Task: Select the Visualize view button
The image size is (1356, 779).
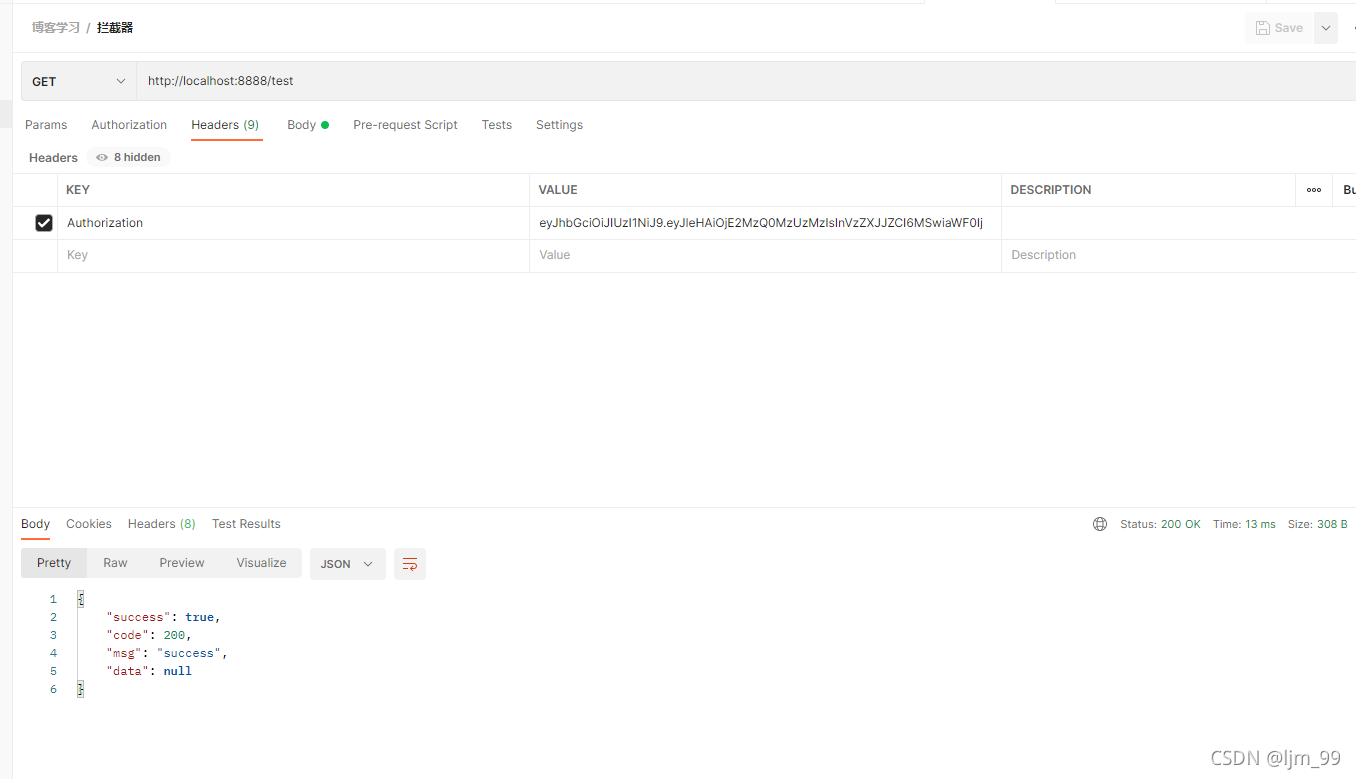Action: point(261,563)
